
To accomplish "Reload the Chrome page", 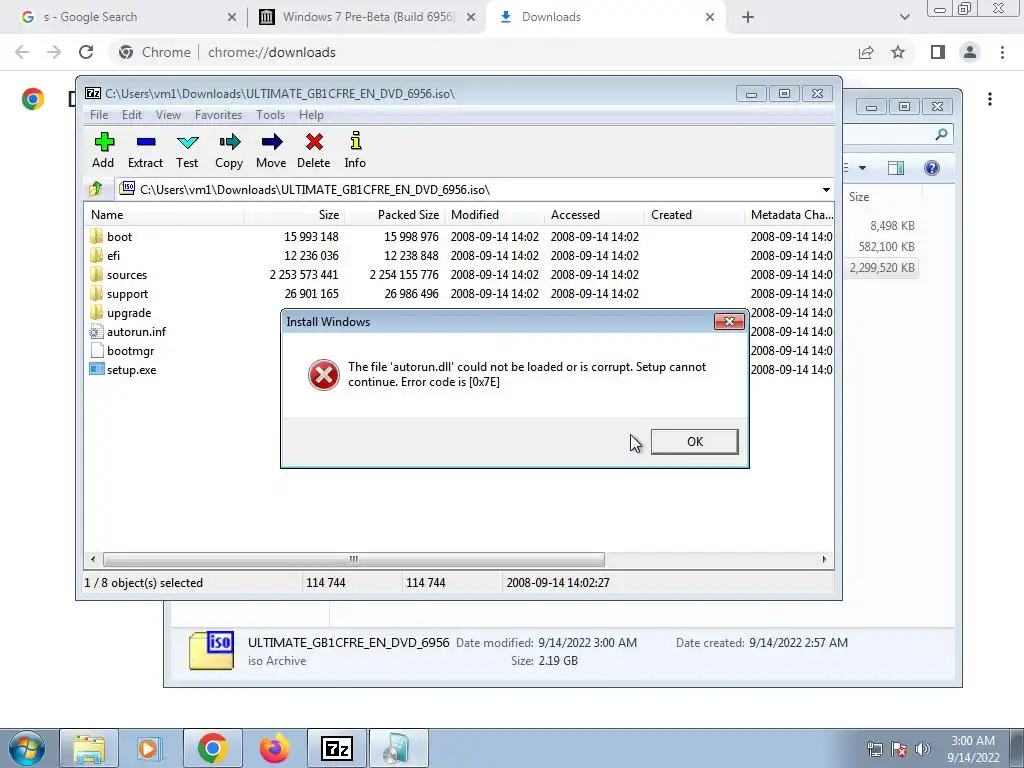I will coord(86,52).
